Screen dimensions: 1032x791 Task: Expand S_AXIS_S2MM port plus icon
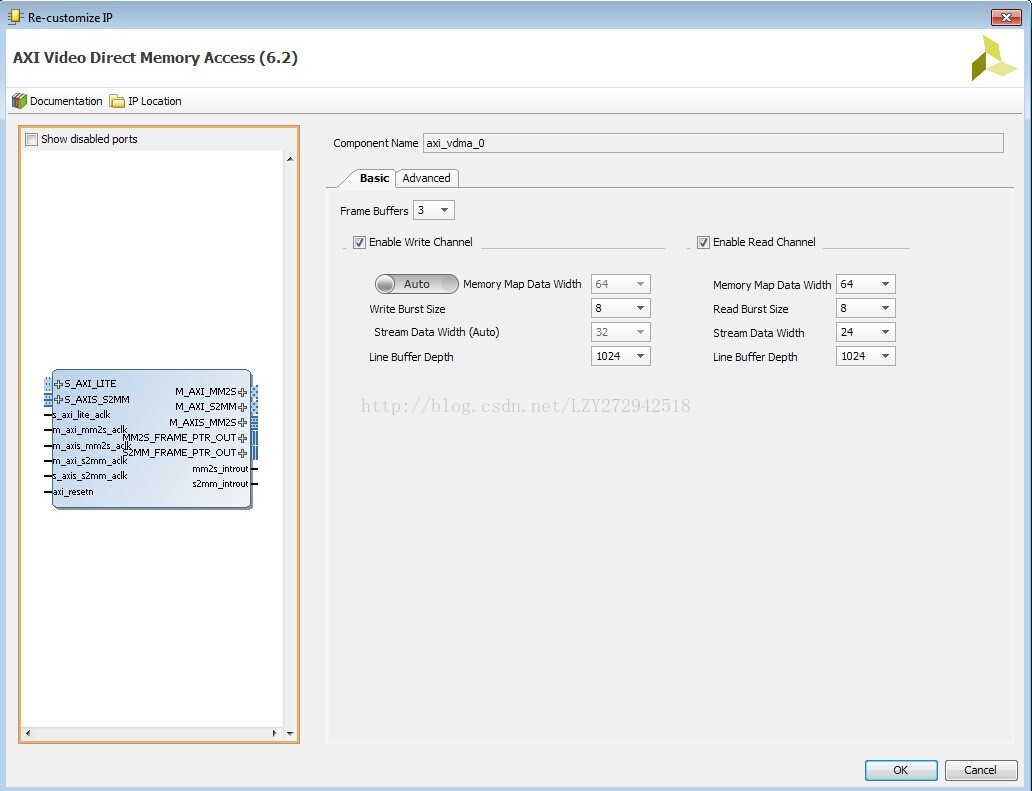59,399
